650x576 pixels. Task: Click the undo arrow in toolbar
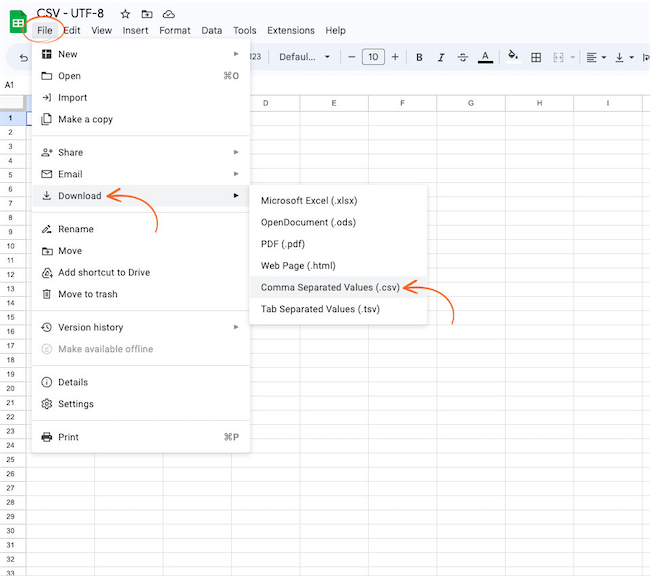(x=24, y=58)
